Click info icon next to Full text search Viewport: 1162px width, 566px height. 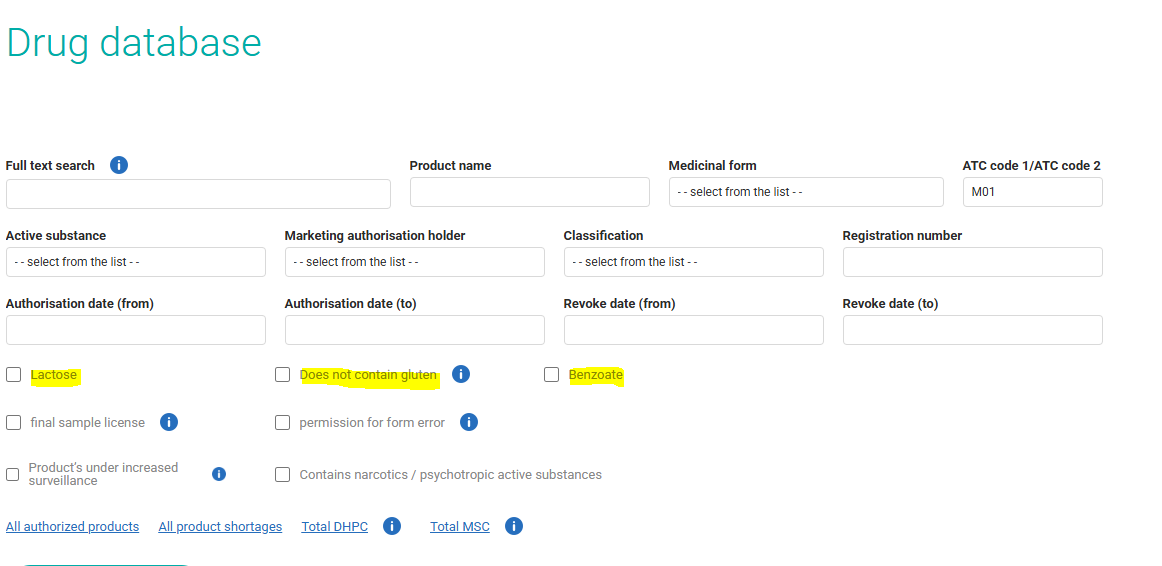pyautogui.click(x=119, y=165)
